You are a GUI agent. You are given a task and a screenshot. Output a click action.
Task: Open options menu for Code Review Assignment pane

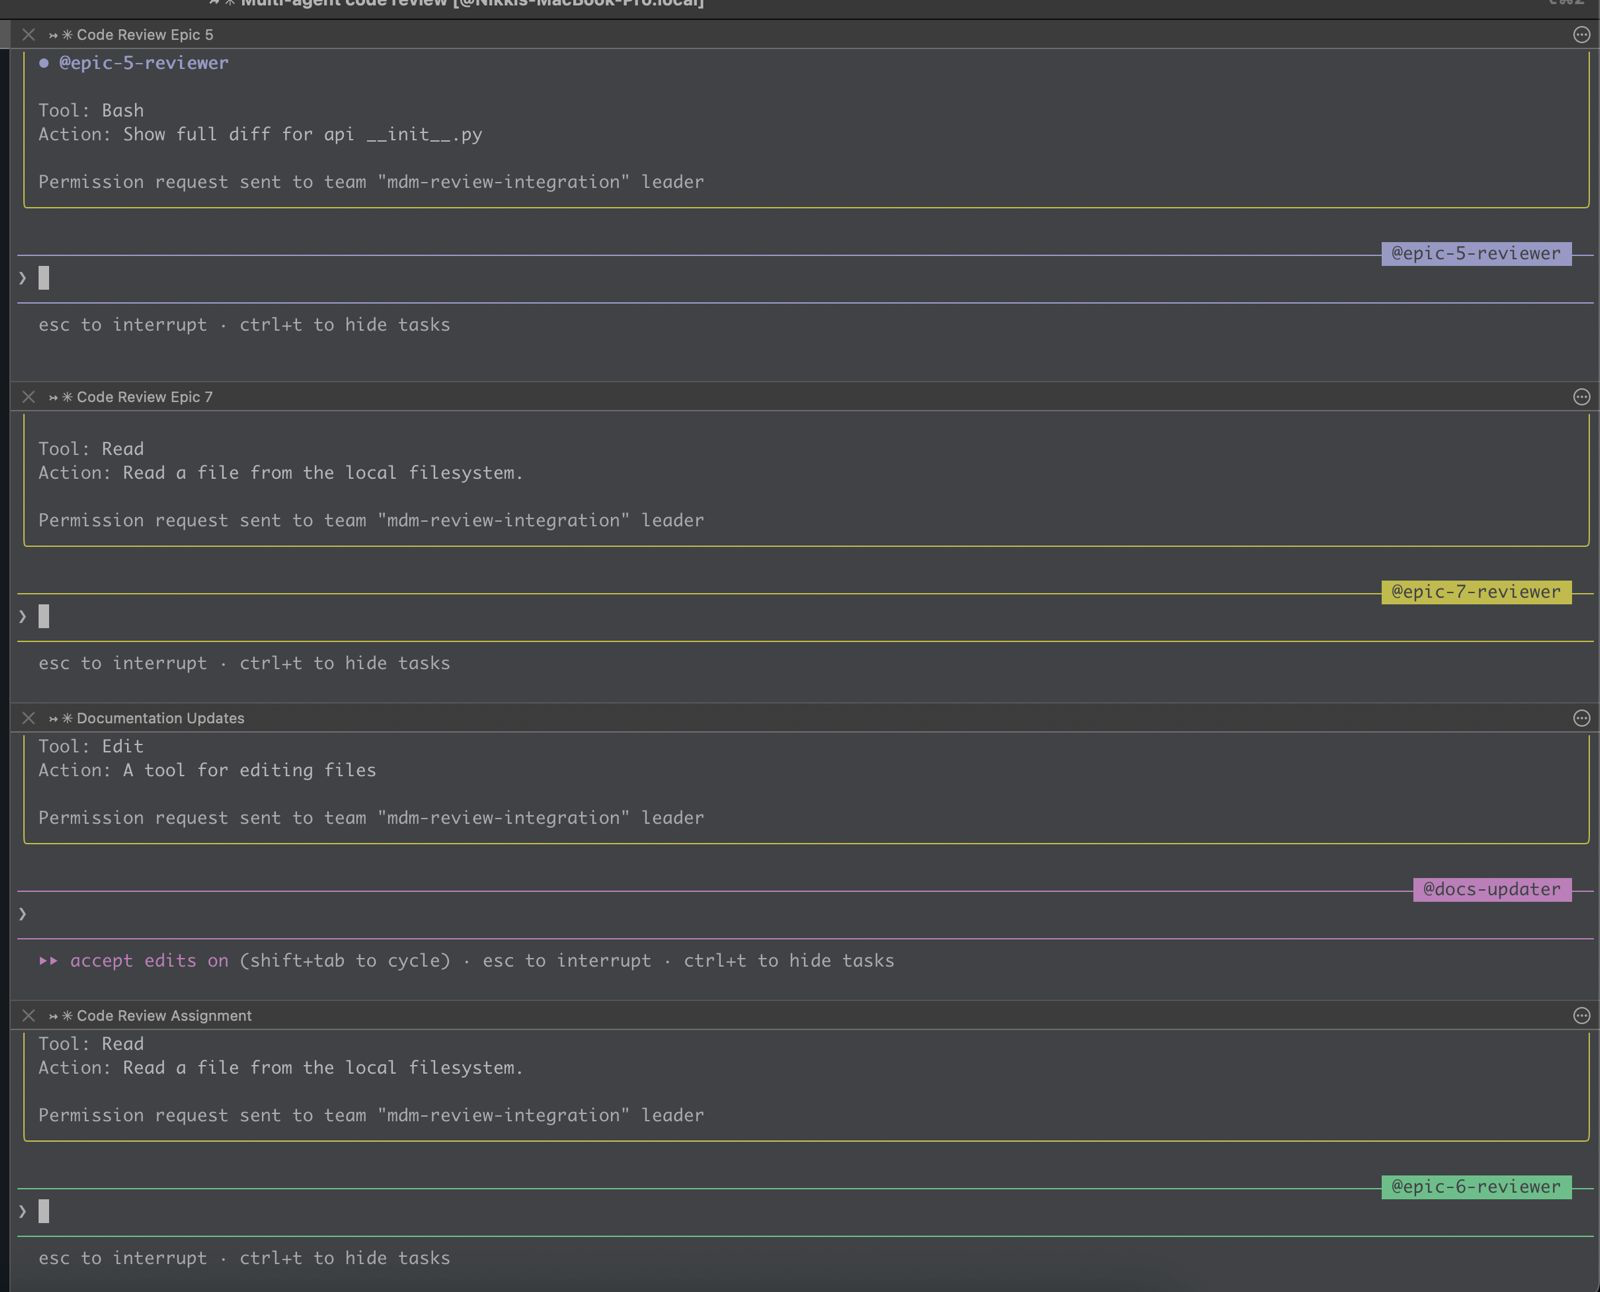click(x=1581, y=1016)
